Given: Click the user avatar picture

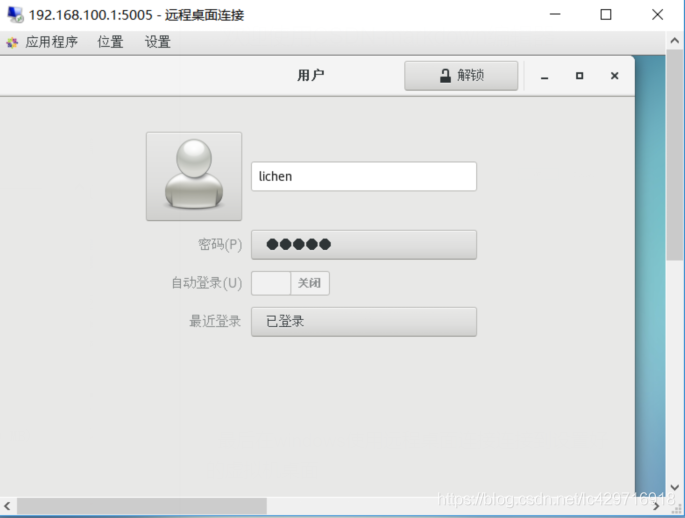Looking at the screenshot, I should 194,176.
